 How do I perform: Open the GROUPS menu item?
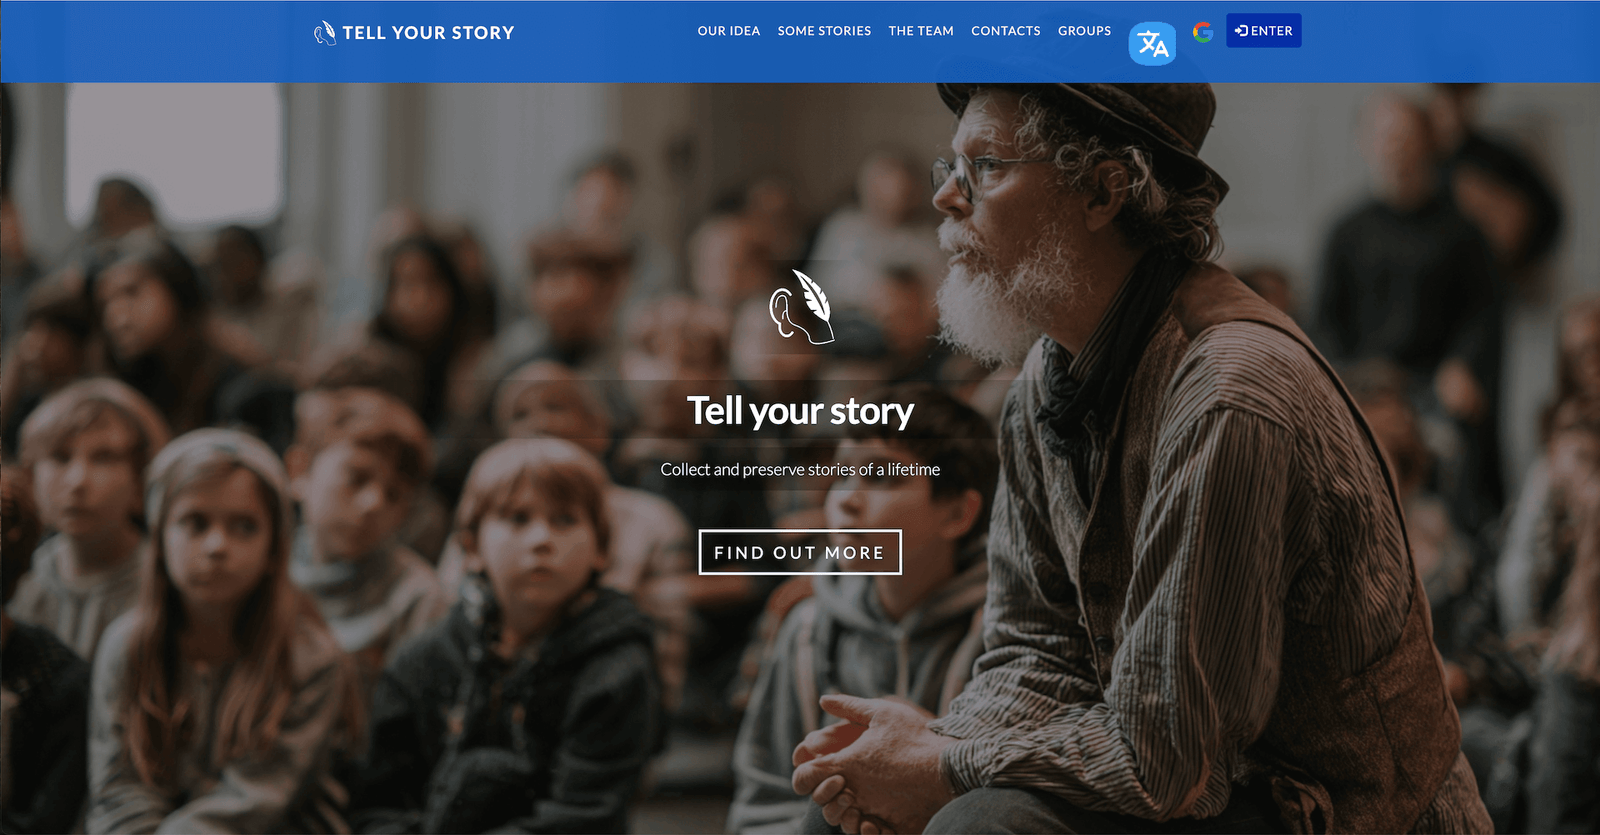click(1085, 31)
